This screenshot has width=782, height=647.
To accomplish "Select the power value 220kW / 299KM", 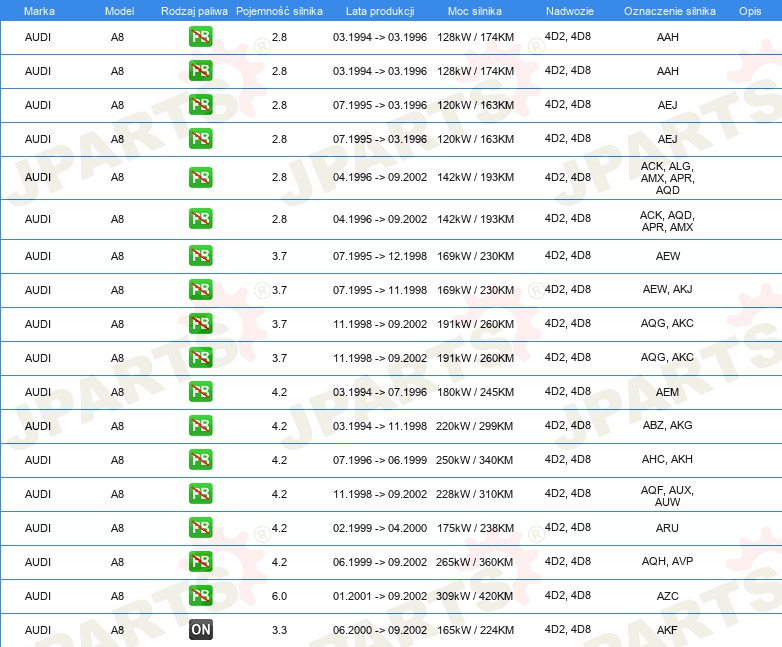I will pyautogui.click(x=474, y=426).
